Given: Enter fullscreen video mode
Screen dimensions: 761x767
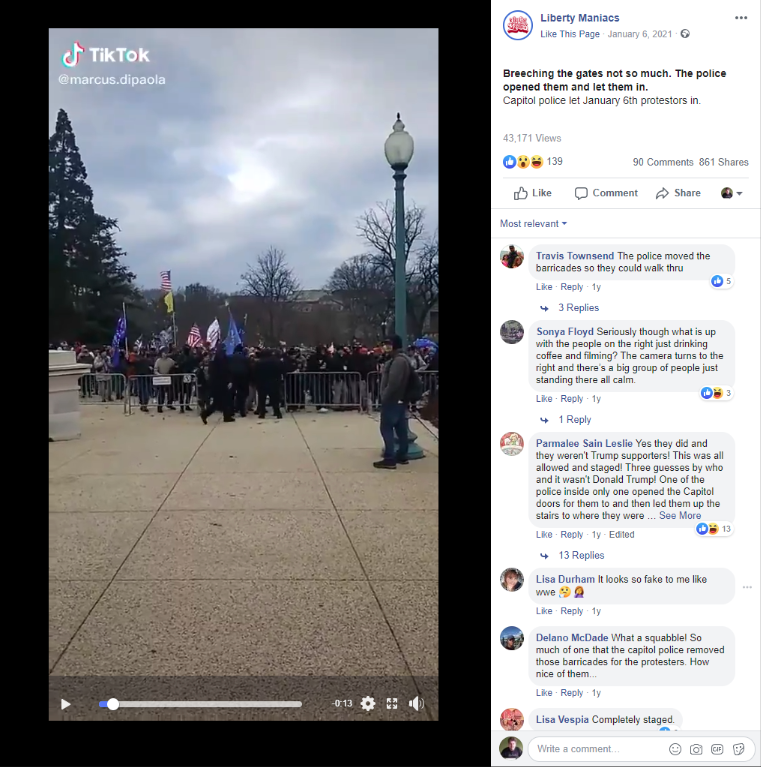Looking at the screenshot, I should coord(392,703).
